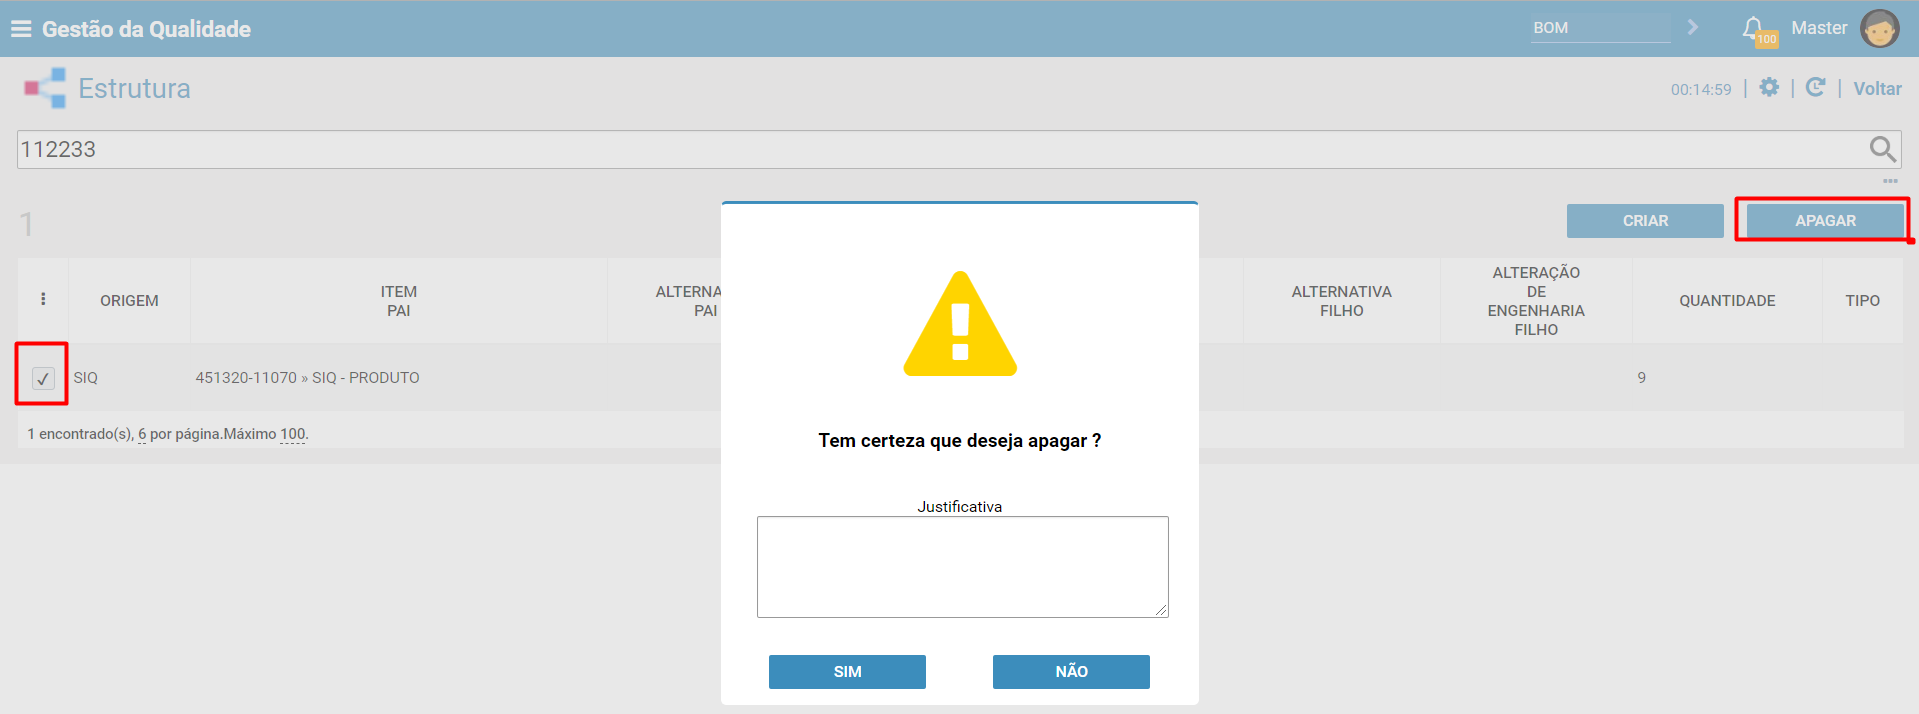This screenshot has height=714, width=1919.
Task: Click the quantity value 9
Action: [x=1641, y=378]
